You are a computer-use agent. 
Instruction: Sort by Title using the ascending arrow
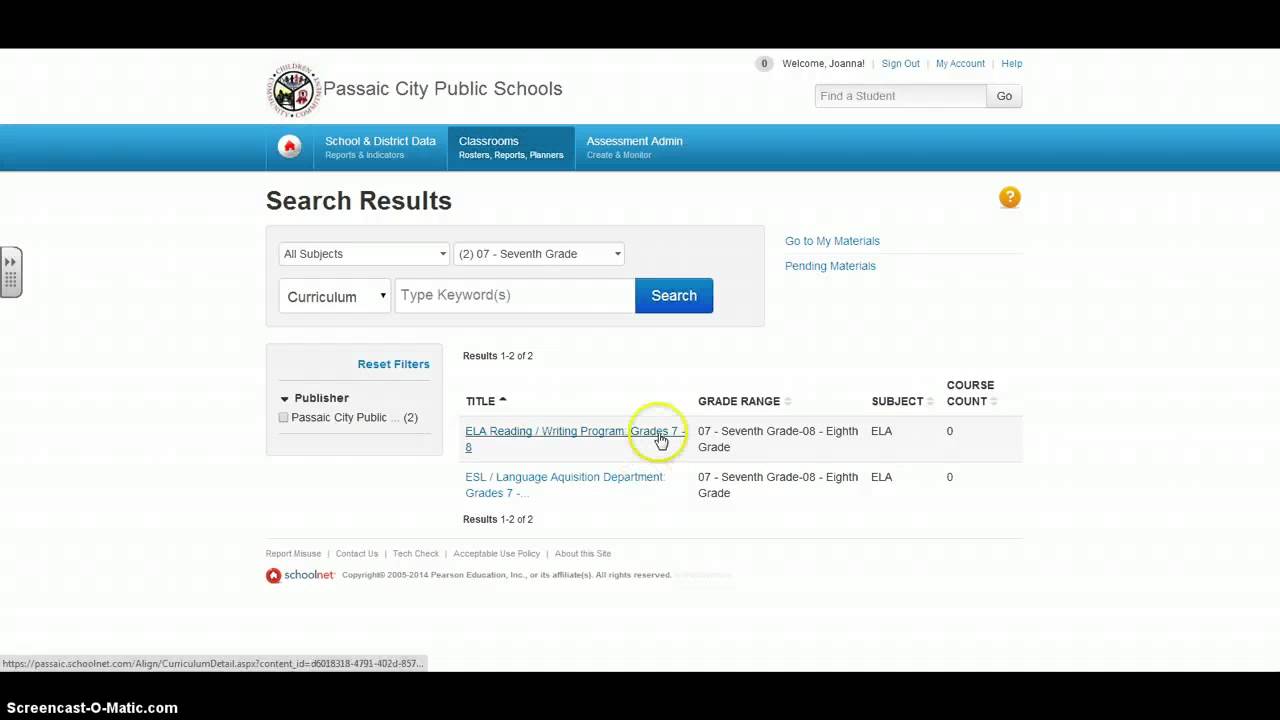click(503, 400)
